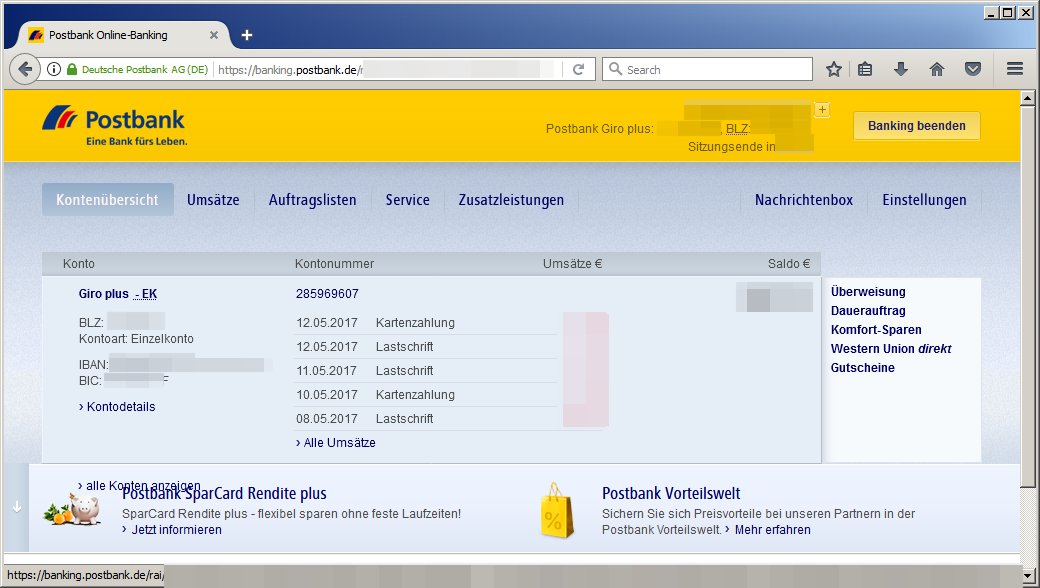Click the Umsätze € column header
1040x588 pixels.
572,264
